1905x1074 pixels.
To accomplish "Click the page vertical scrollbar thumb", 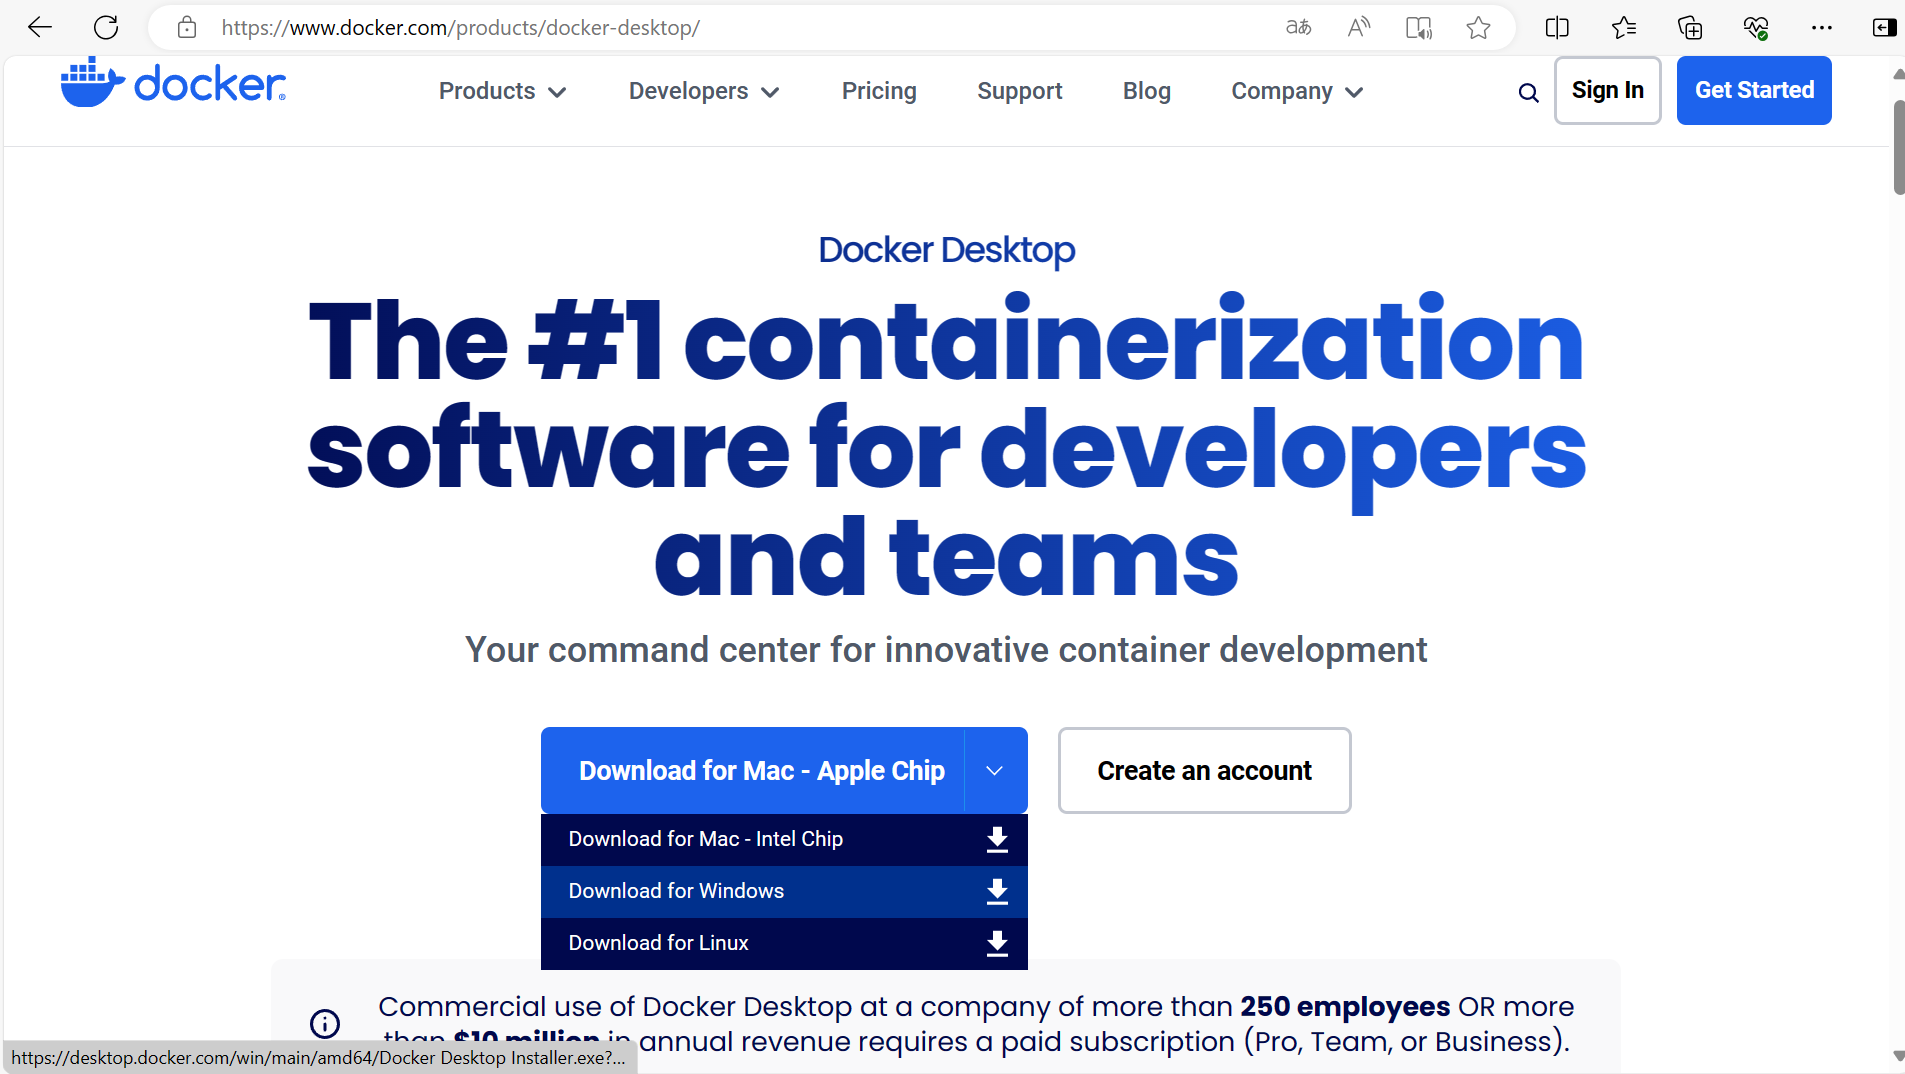I will click(1898, 147).
